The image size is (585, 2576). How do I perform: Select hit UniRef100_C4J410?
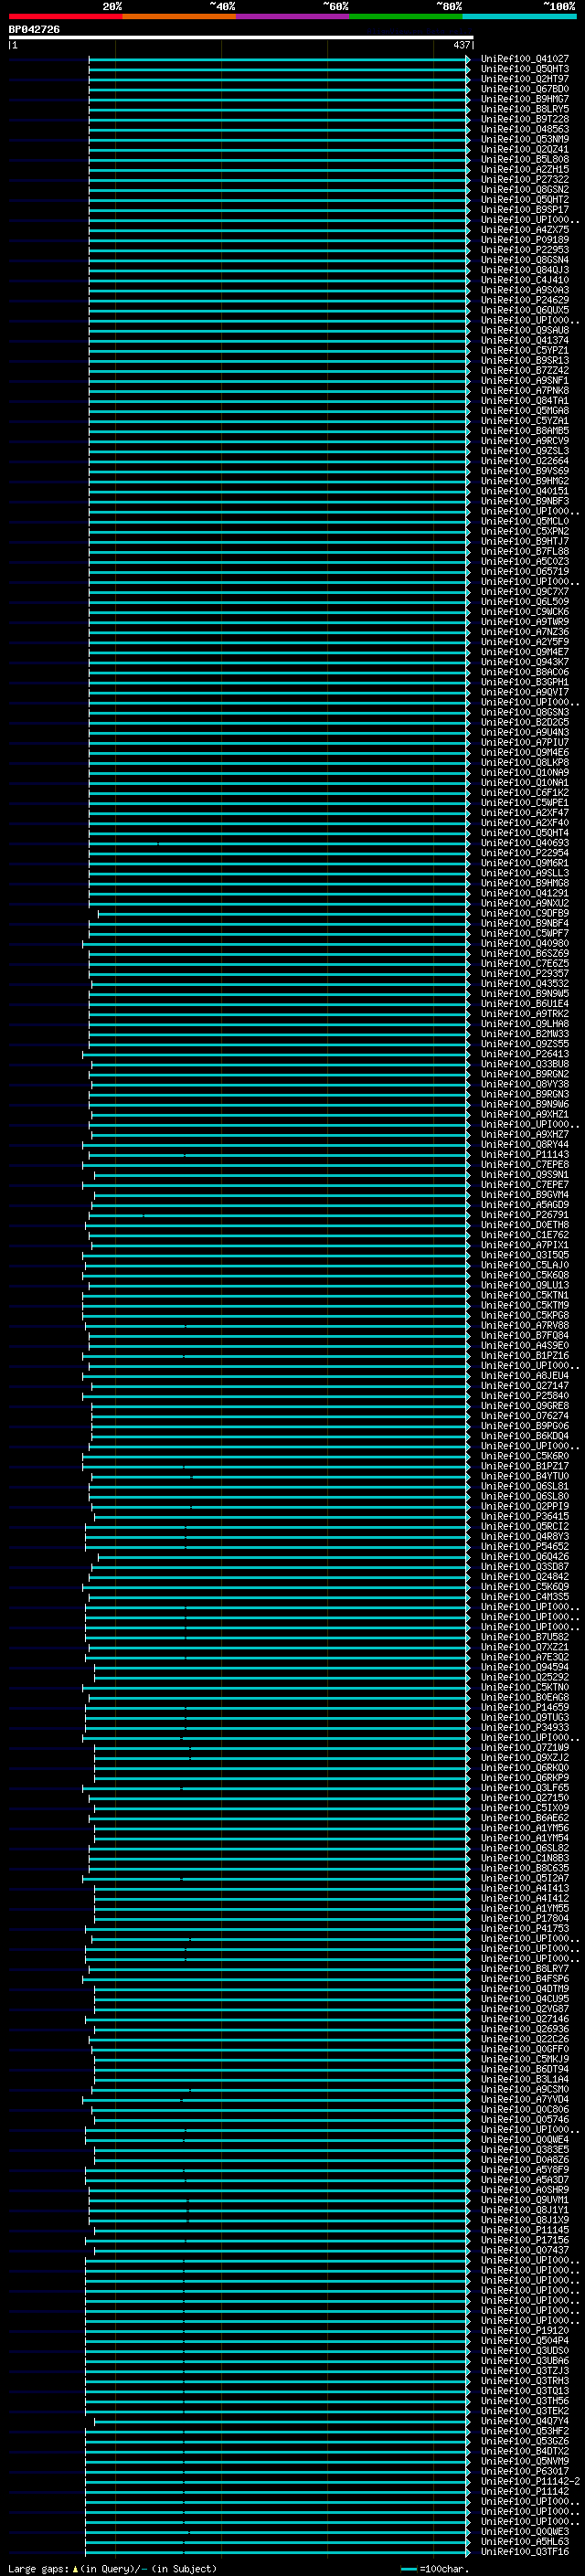524,280
